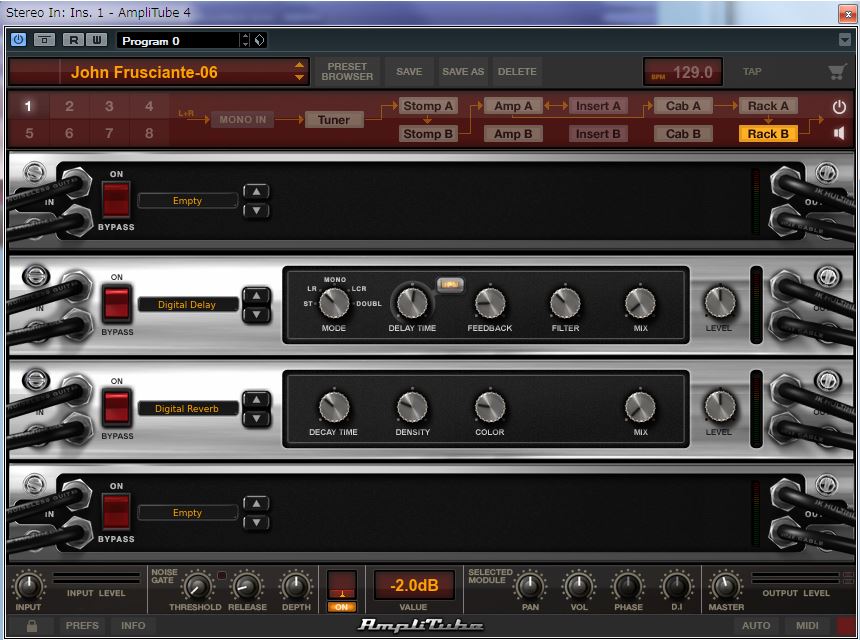Open the PRESET BROWSER

[345, 71]
